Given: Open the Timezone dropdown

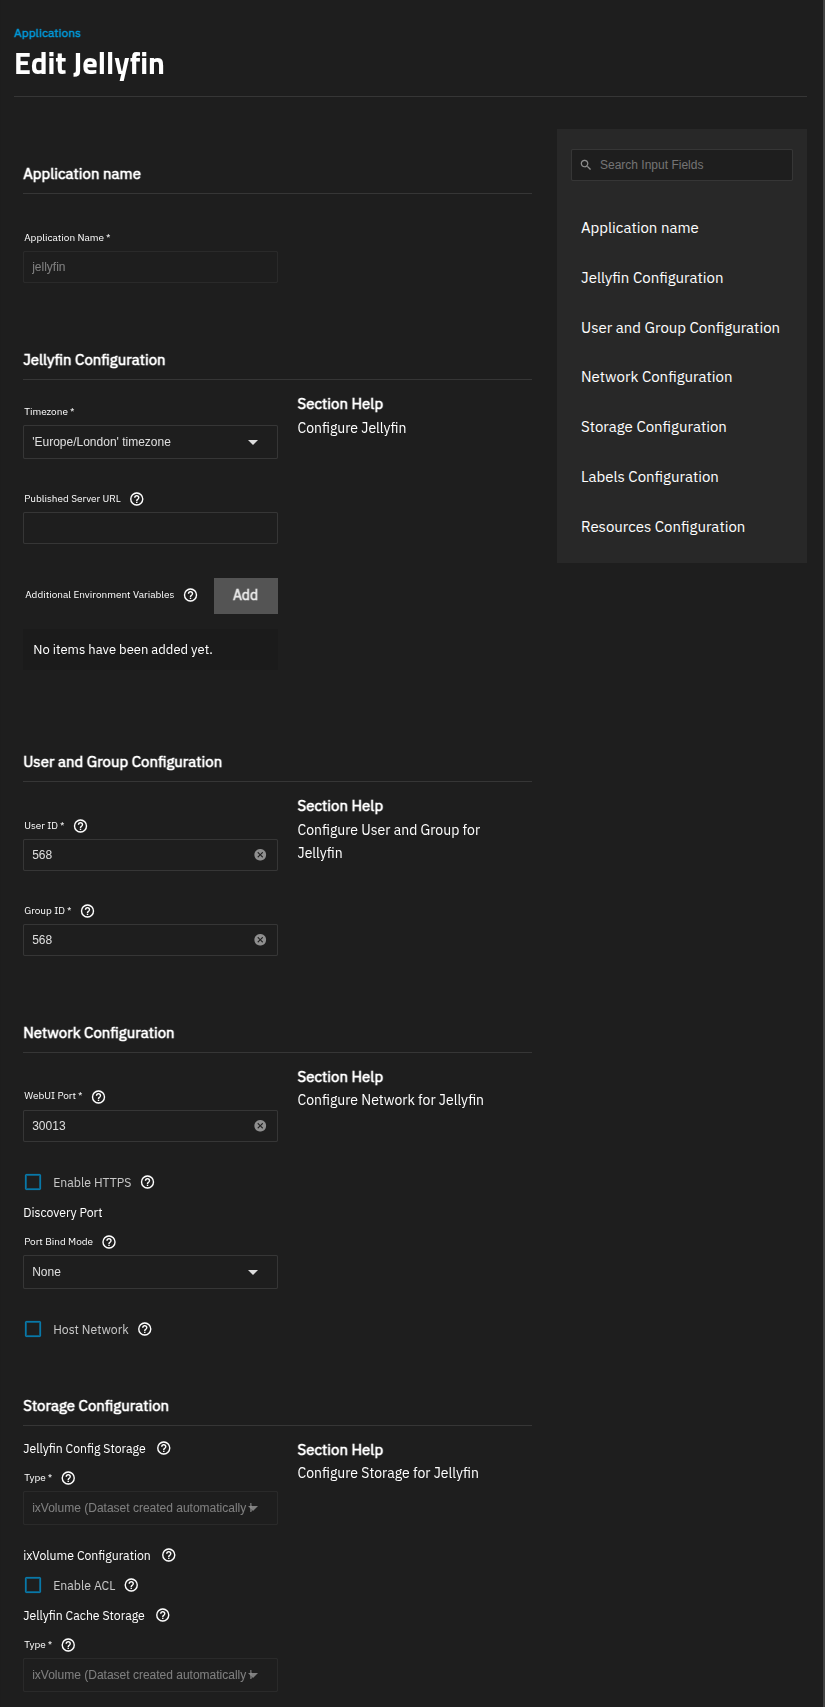Looking at the screenshot, I should tap(150, 442).
